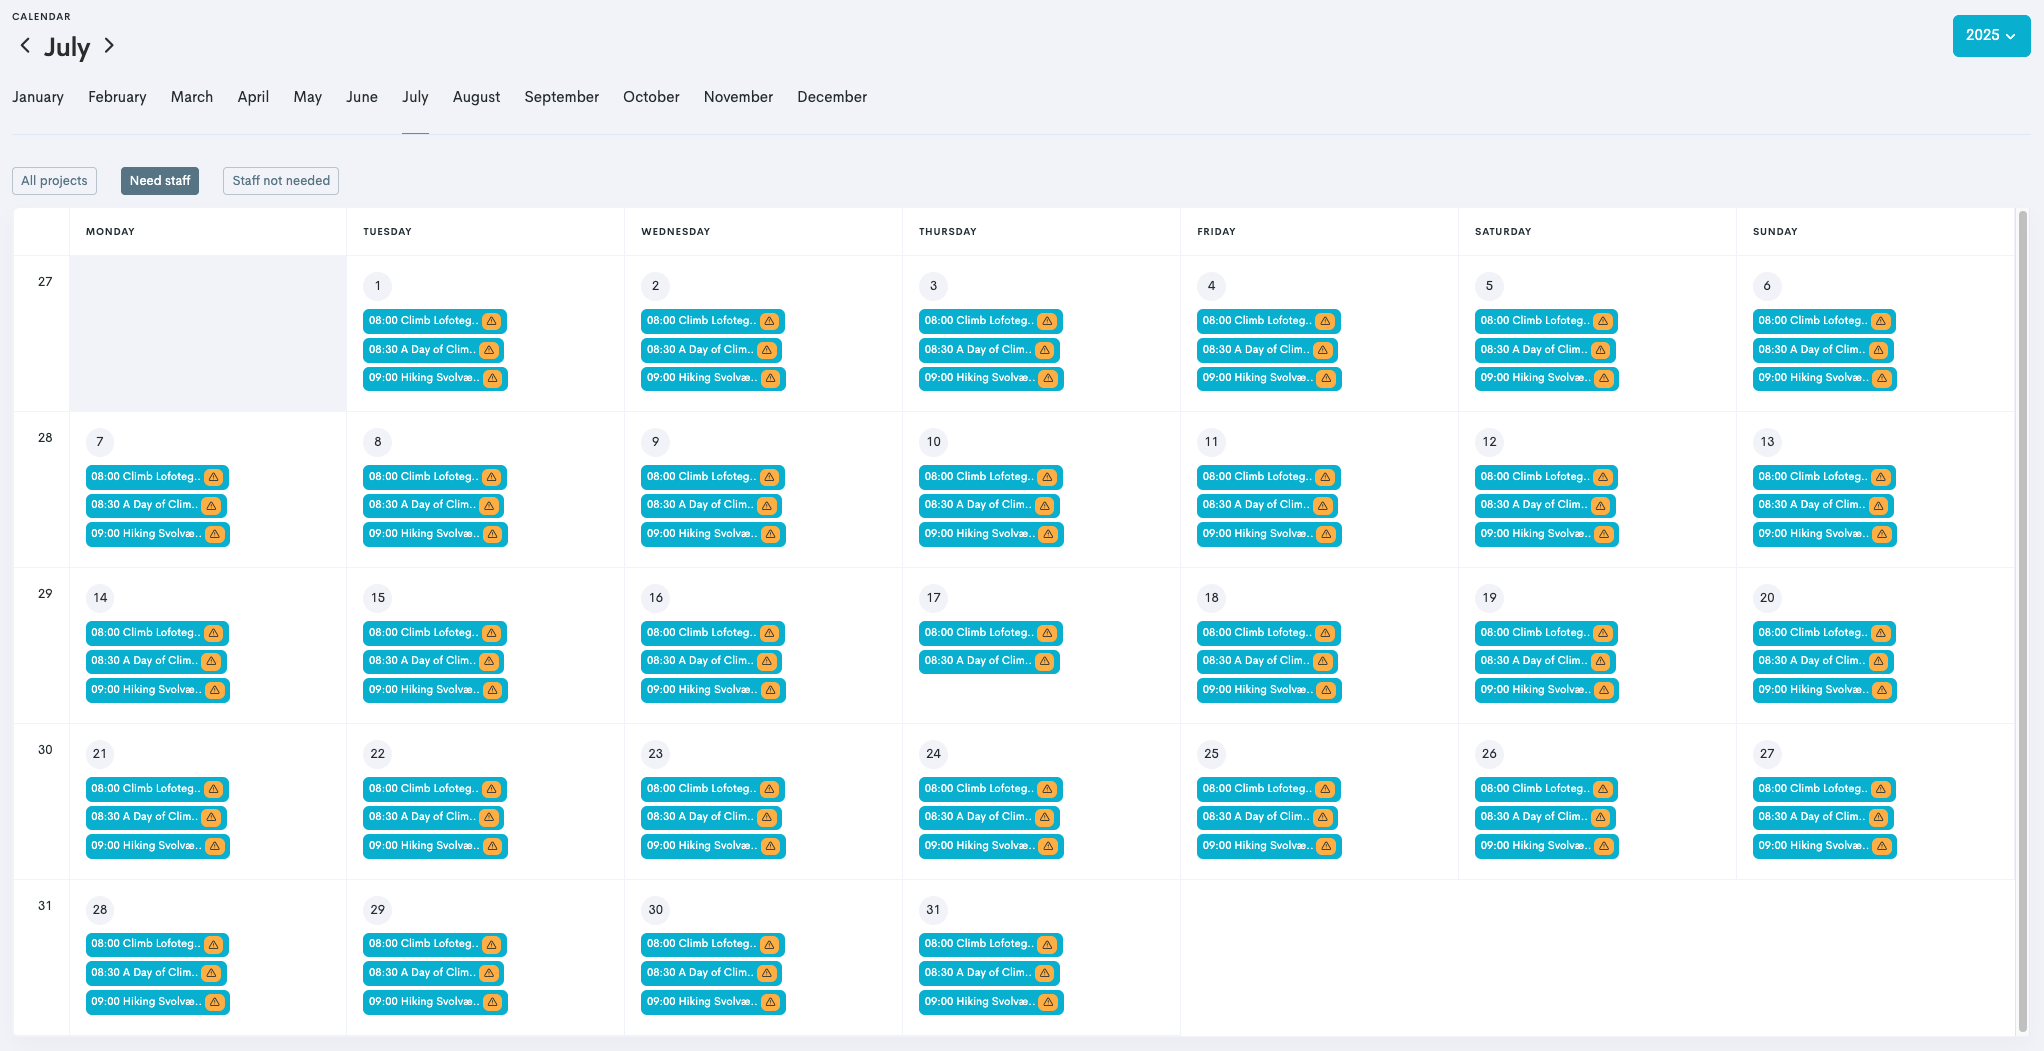Click the calendar vertical scrollbar
Image resolution: width=2044 pixels, height=1051 pixels.
2023,620
